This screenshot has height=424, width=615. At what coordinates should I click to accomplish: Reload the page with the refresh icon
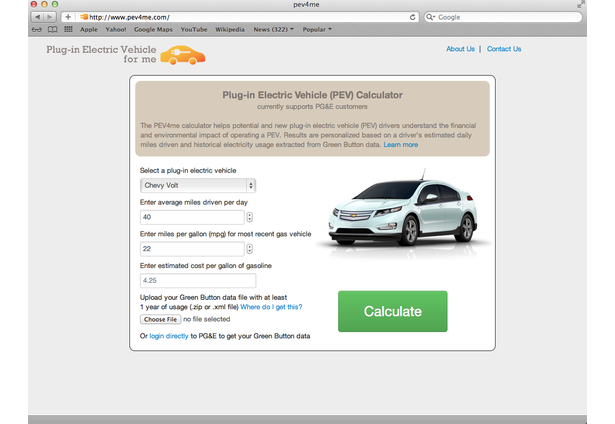pos(412,17)
